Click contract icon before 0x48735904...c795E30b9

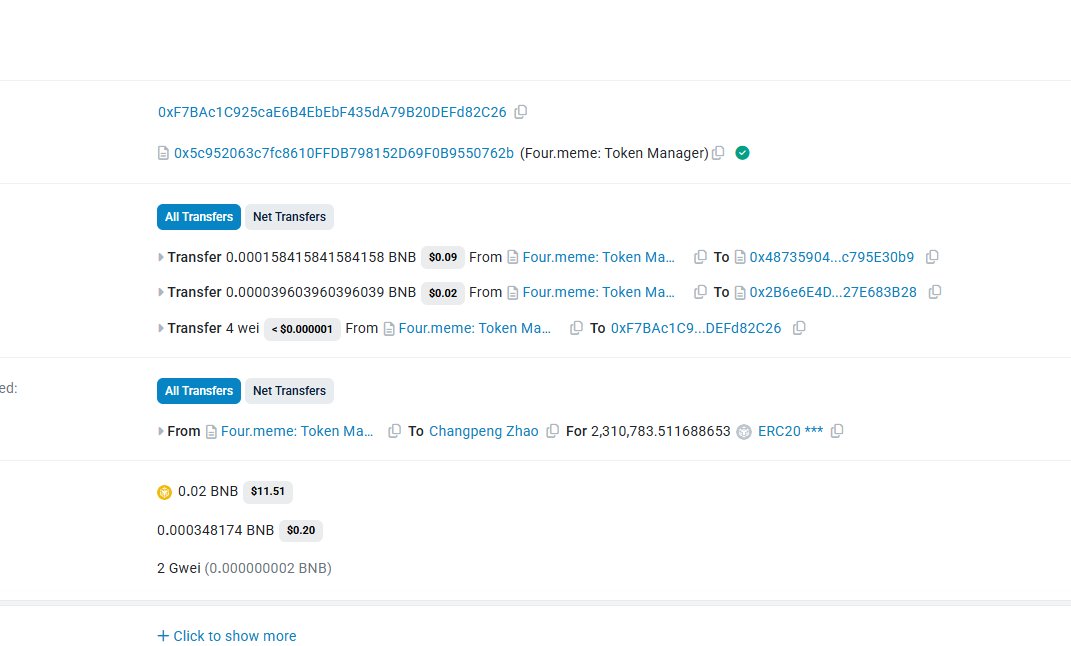[740, 257]
